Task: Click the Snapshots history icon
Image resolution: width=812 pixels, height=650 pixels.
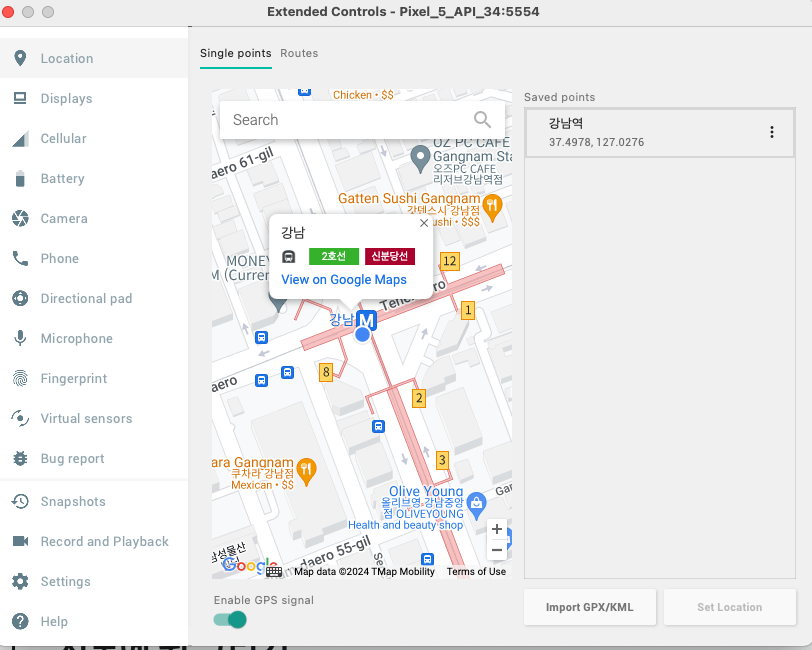Action: click(20, 501)
